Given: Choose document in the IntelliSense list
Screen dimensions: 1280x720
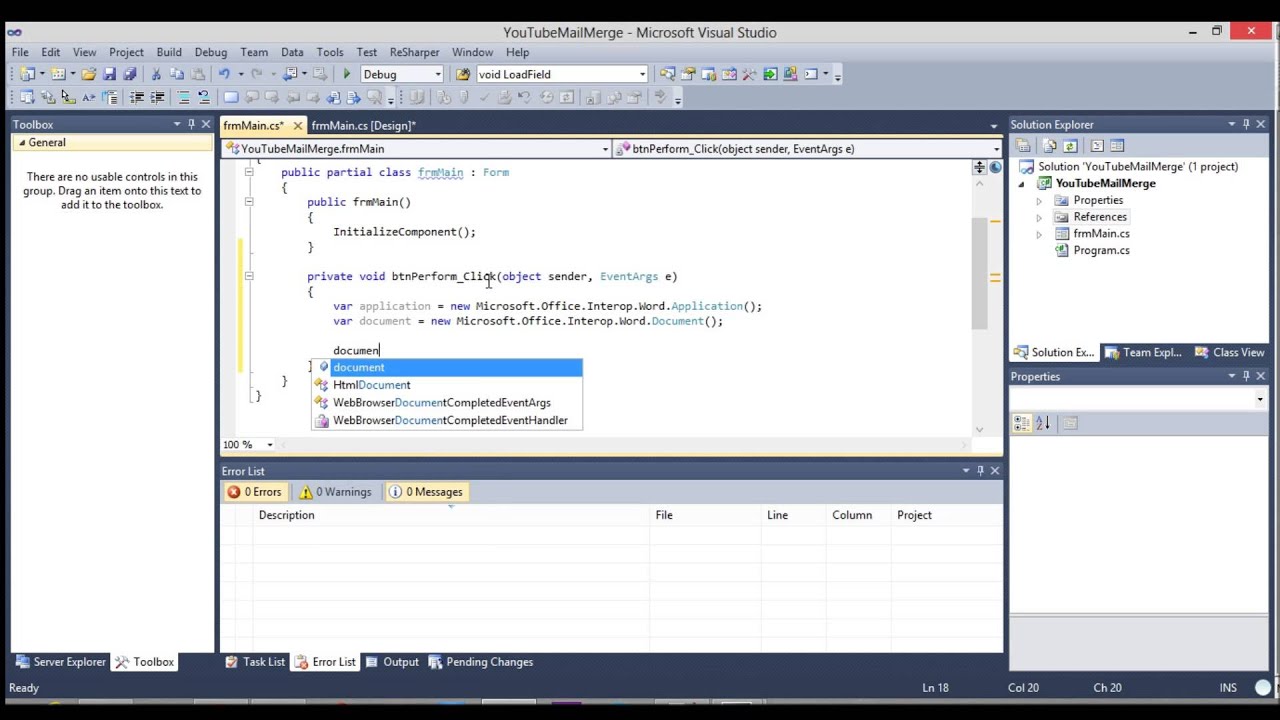Looking at the screenshot, I should [x=447, y=367].
